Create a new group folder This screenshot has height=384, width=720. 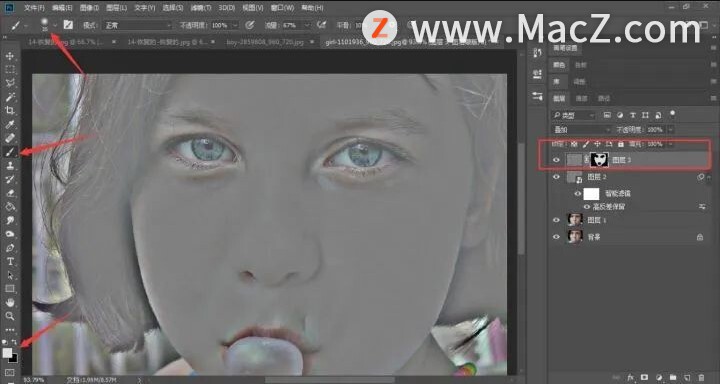tap(673, 376)
